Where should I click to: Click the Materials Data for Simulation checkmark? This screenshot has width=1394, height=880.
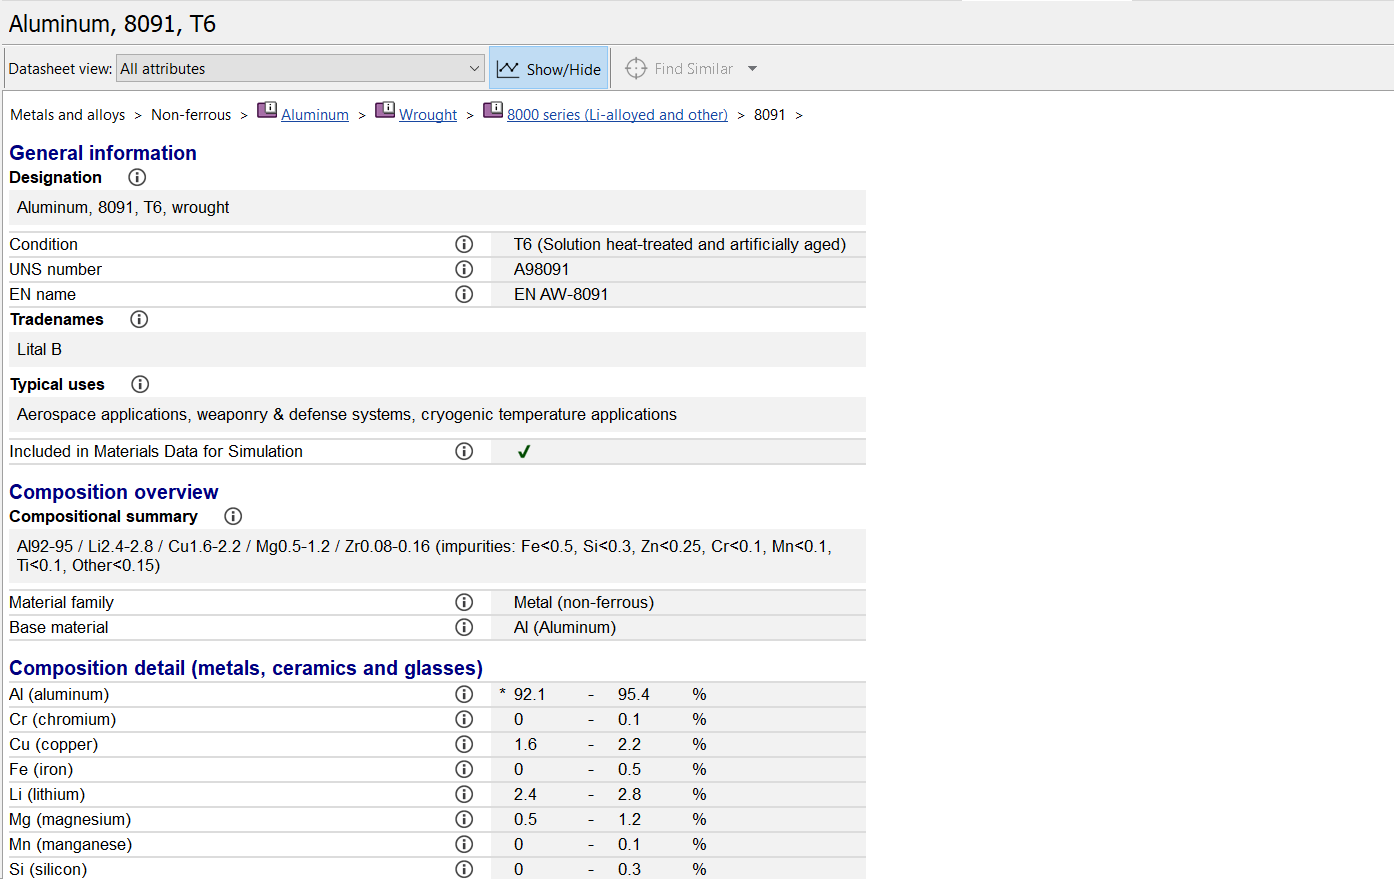523,452
